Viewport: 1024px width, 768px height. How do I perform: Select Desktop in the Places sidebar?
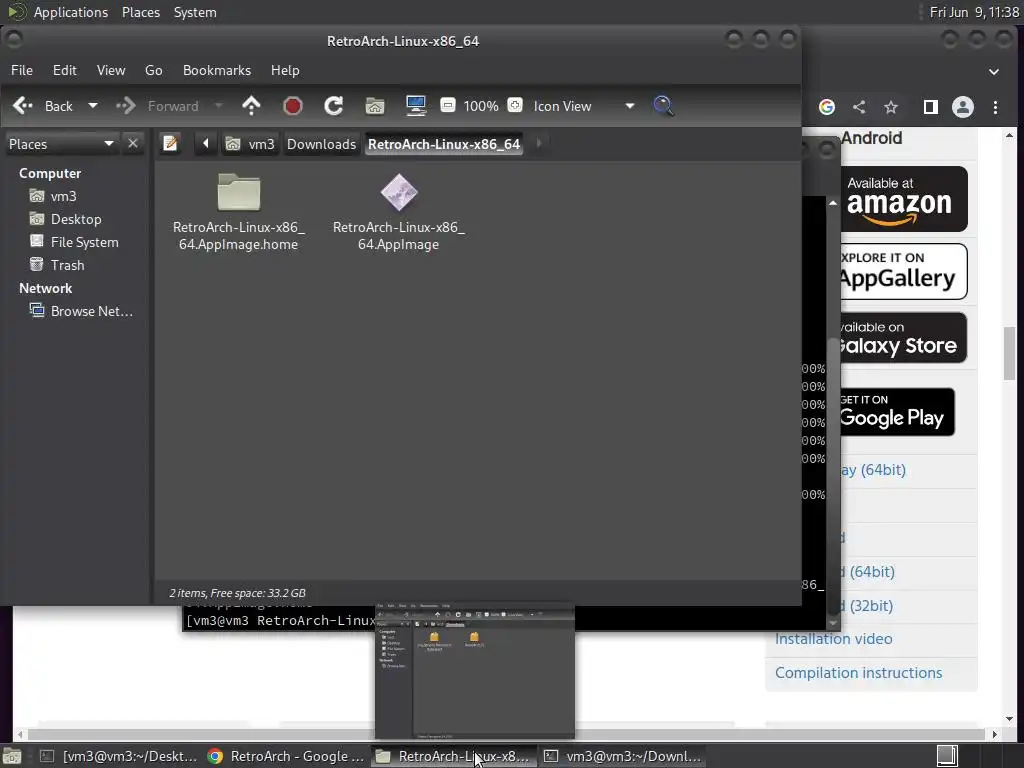(x=65, y=219)
